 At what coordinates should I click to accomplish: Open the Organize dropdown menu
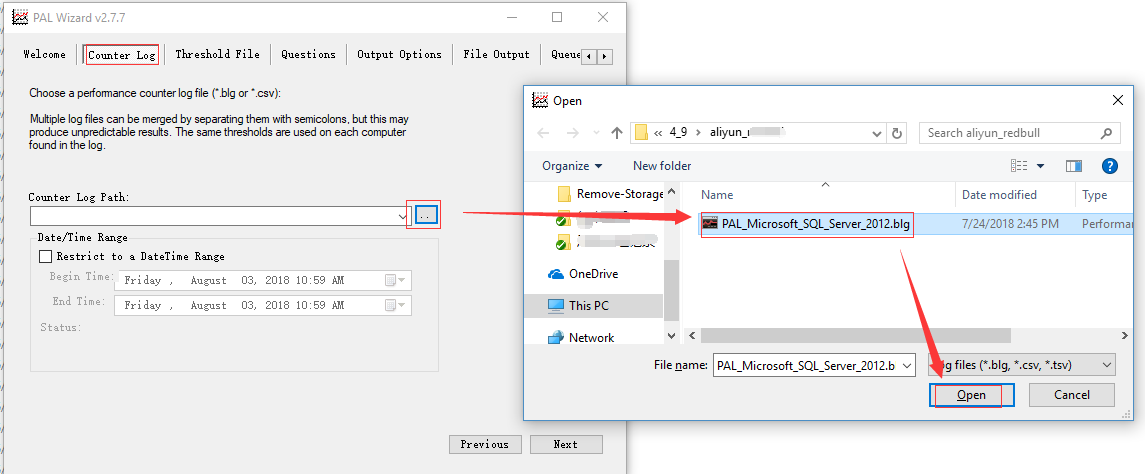click(572, 166)
